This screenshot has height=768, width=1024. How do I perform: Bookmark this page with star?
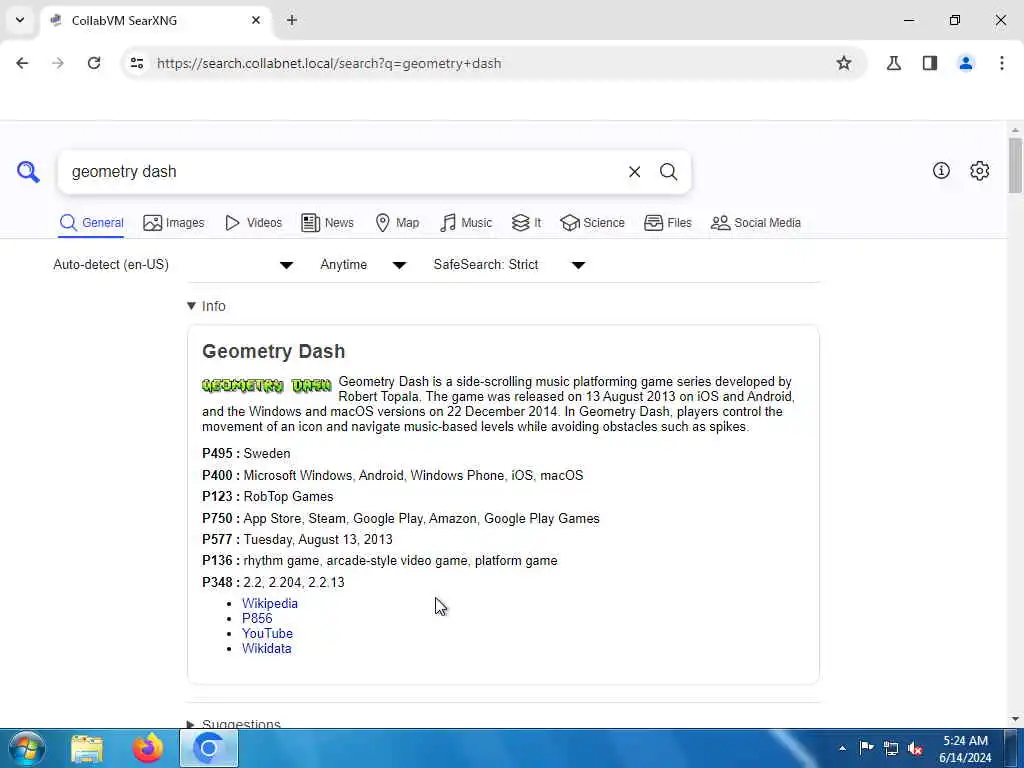pyautogui.click(x=844, y=63)
